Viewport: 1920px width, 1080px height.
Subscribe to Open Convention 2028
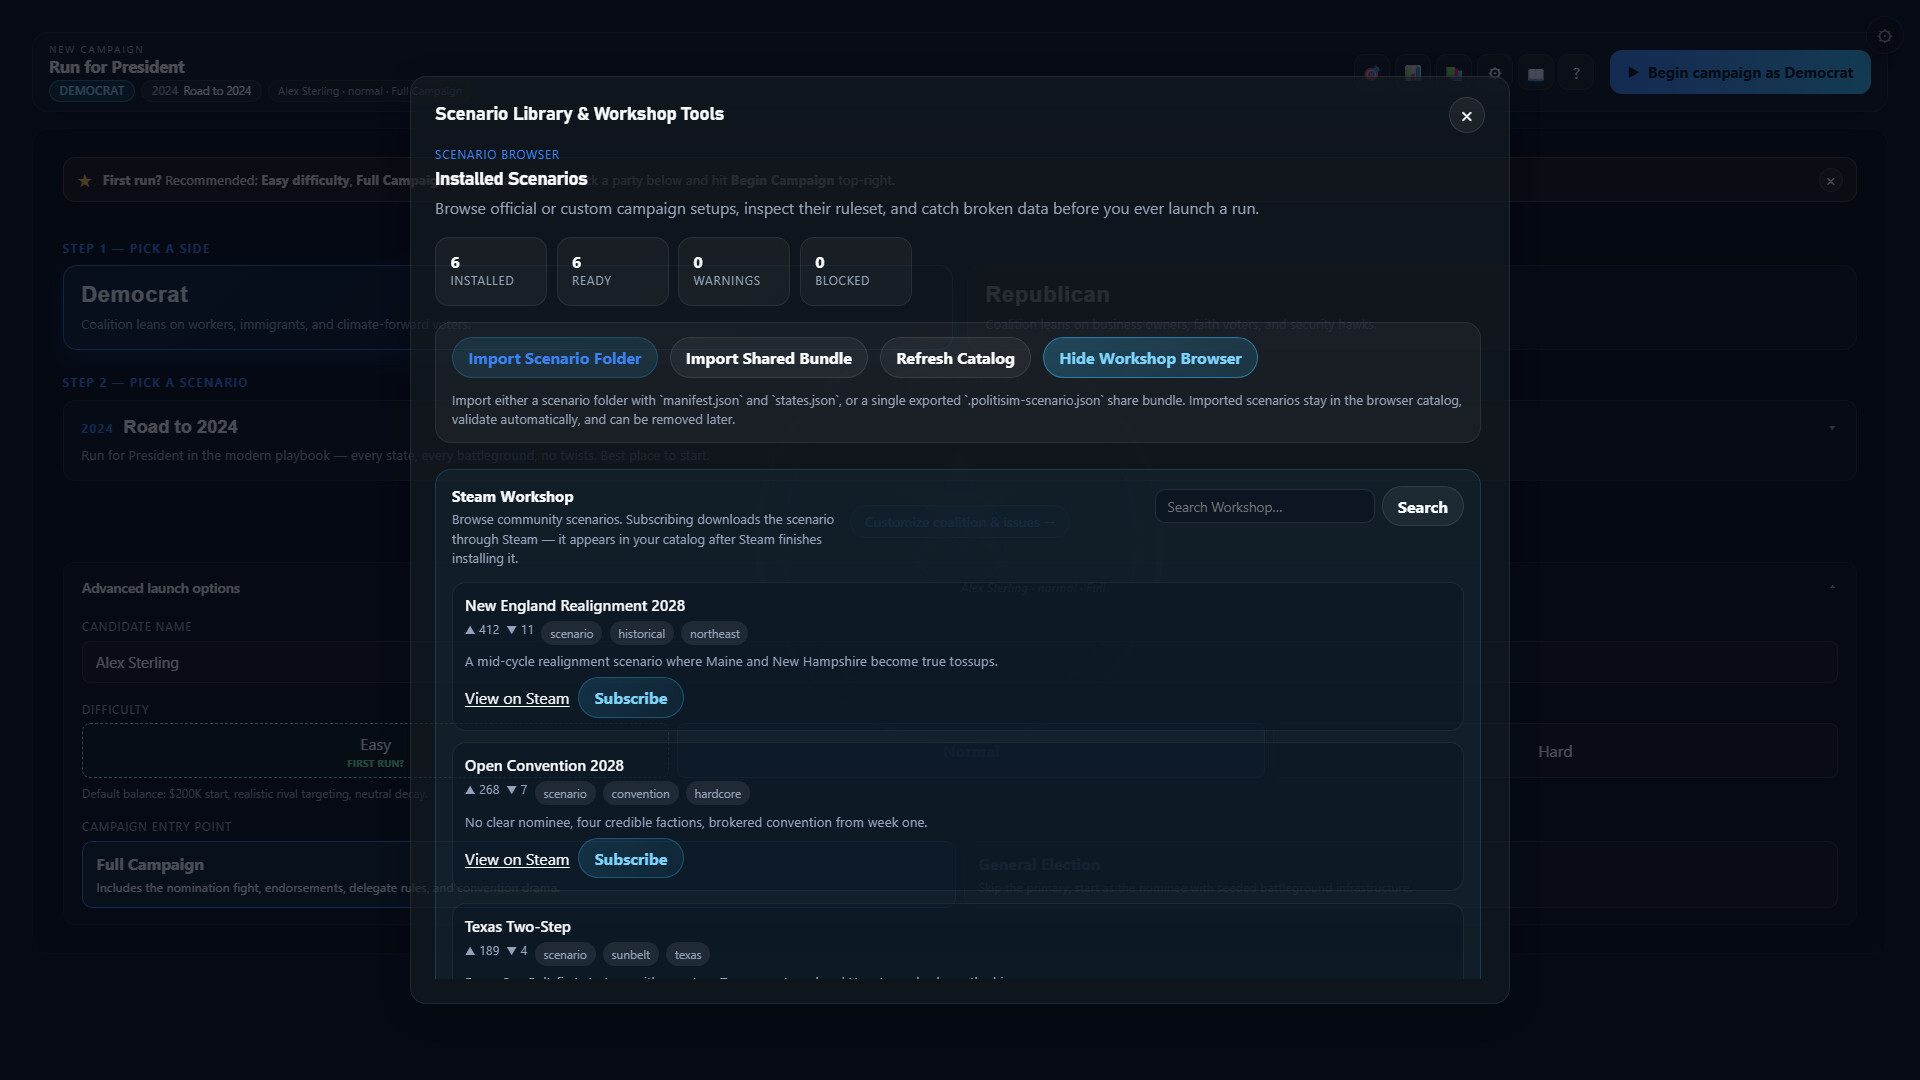pos(630,859)
